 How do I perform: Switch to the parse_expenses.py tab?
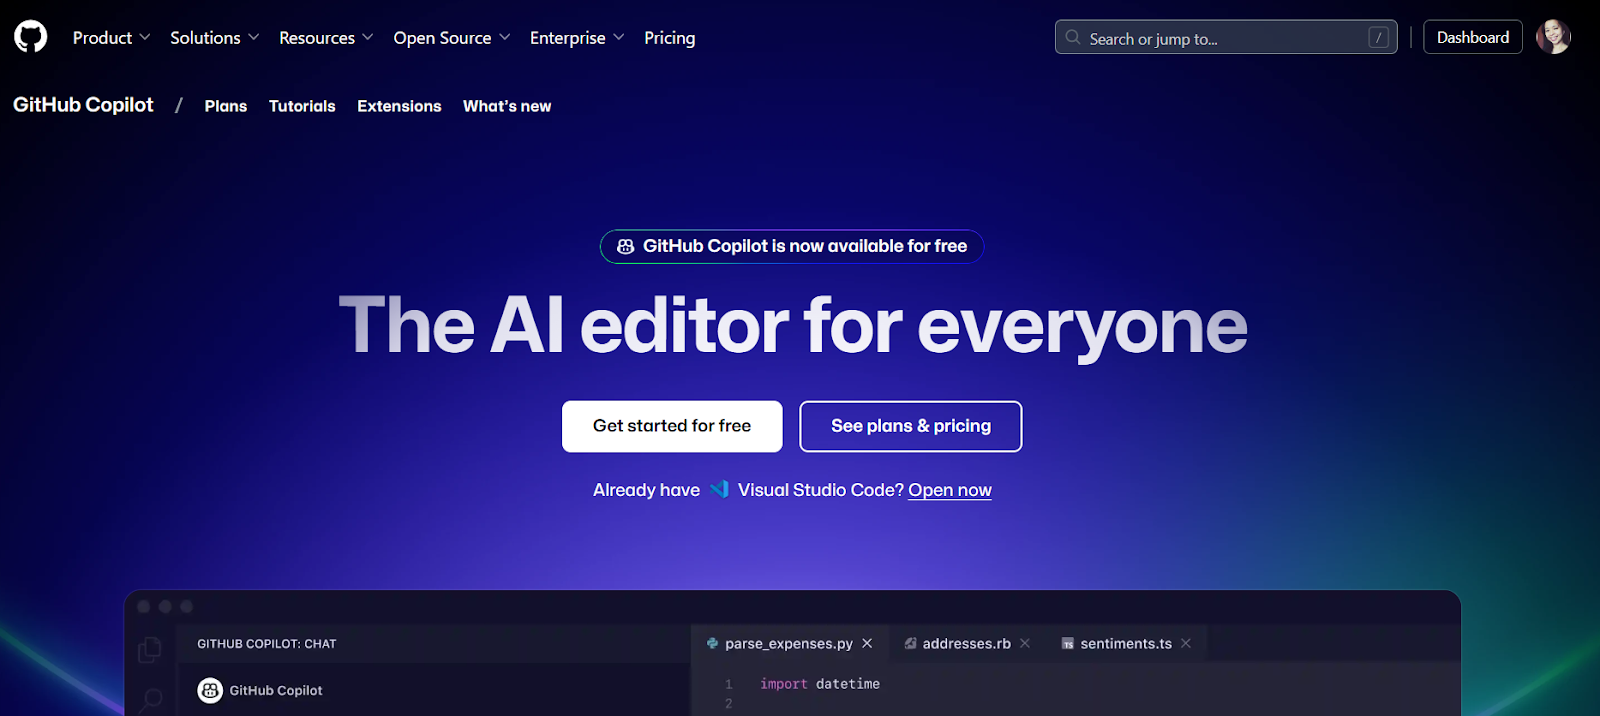click(789, 643)
